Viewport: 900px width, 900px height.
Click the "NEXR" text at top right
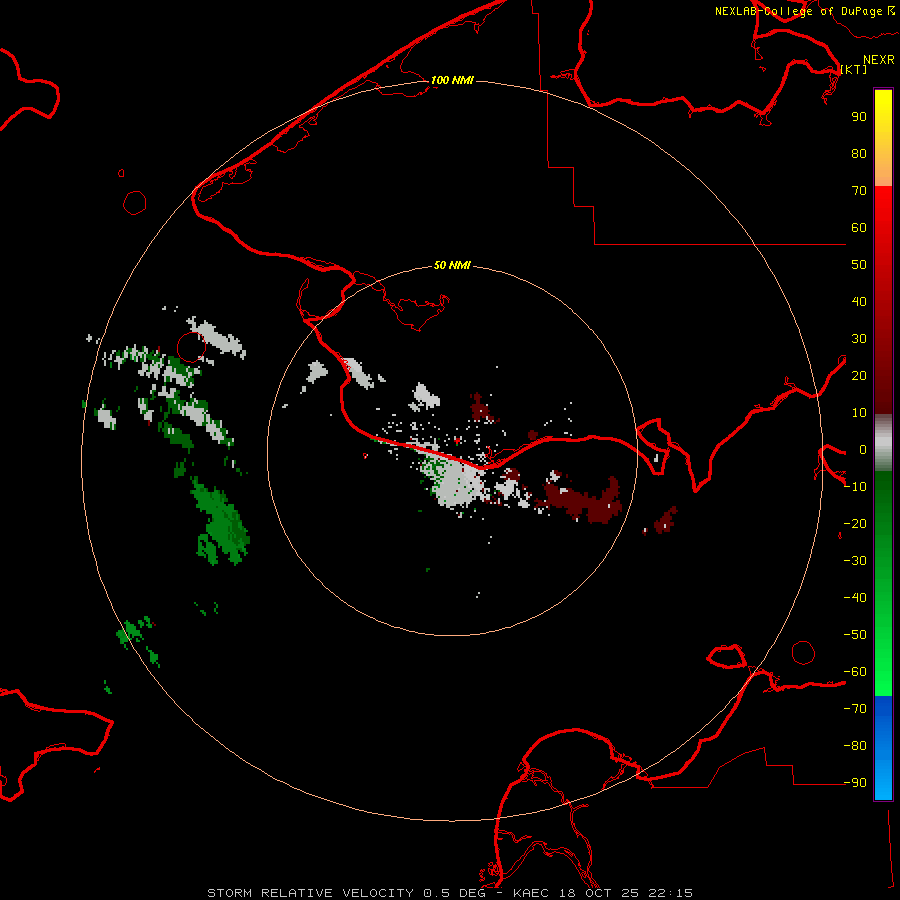click(879, 60)
